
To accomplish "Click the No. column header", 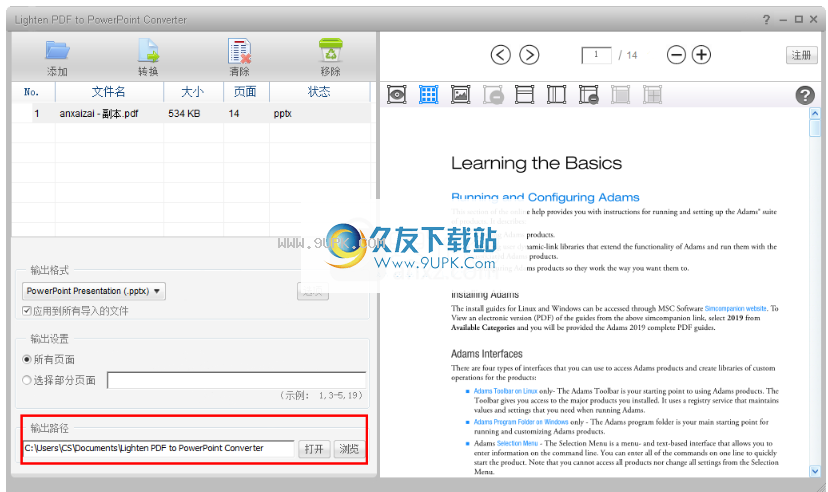I will click(x=32, y=92).
